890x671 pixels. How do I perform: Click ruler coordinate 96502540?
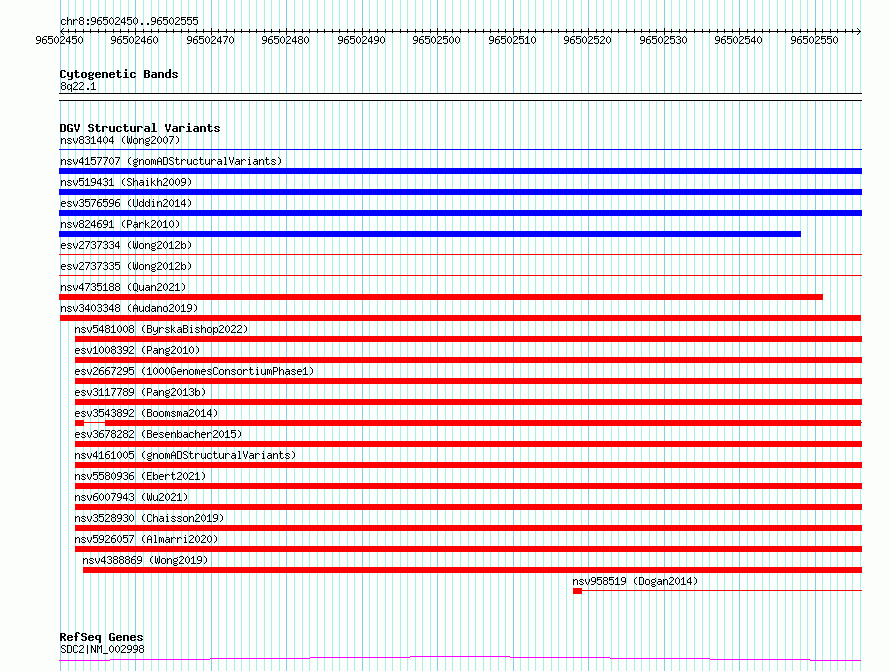738,40
